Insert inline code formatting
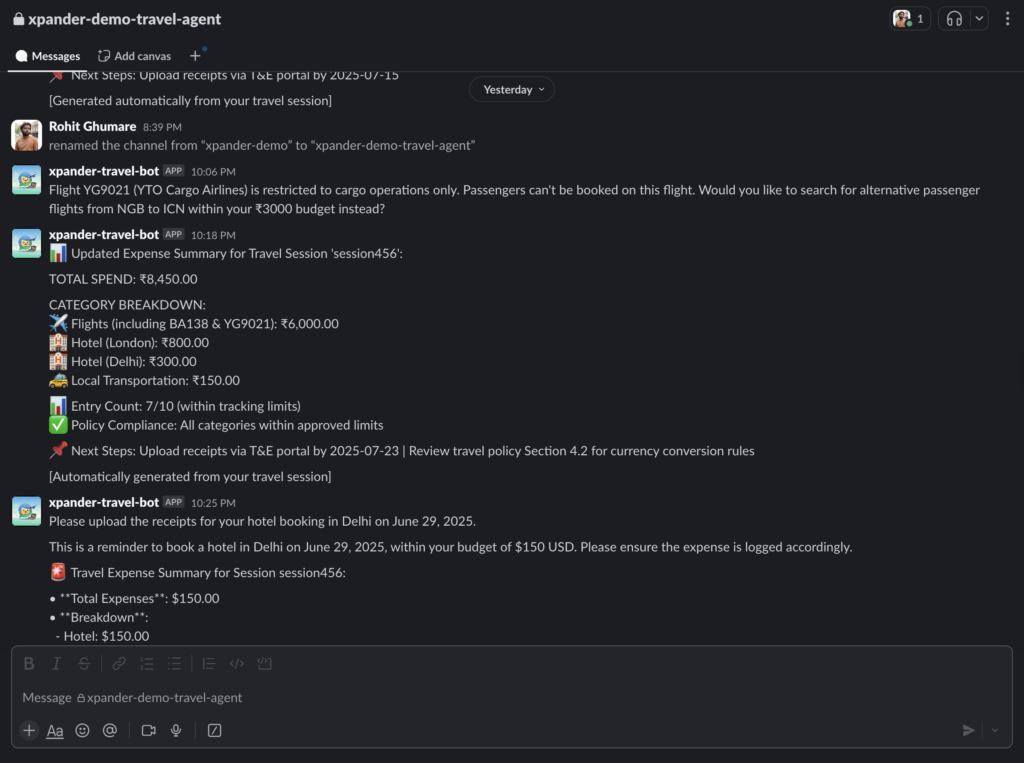Image resolution: width=1024 pixels, height=763 pixels. pos(236,664)
